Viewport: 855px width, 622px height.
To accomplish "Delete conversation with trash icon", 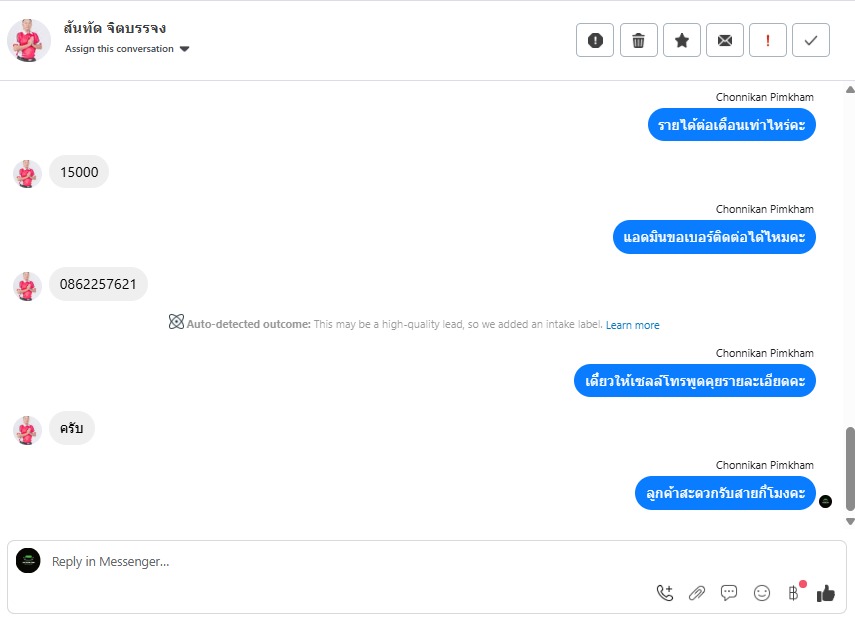I will coord(639,40).
